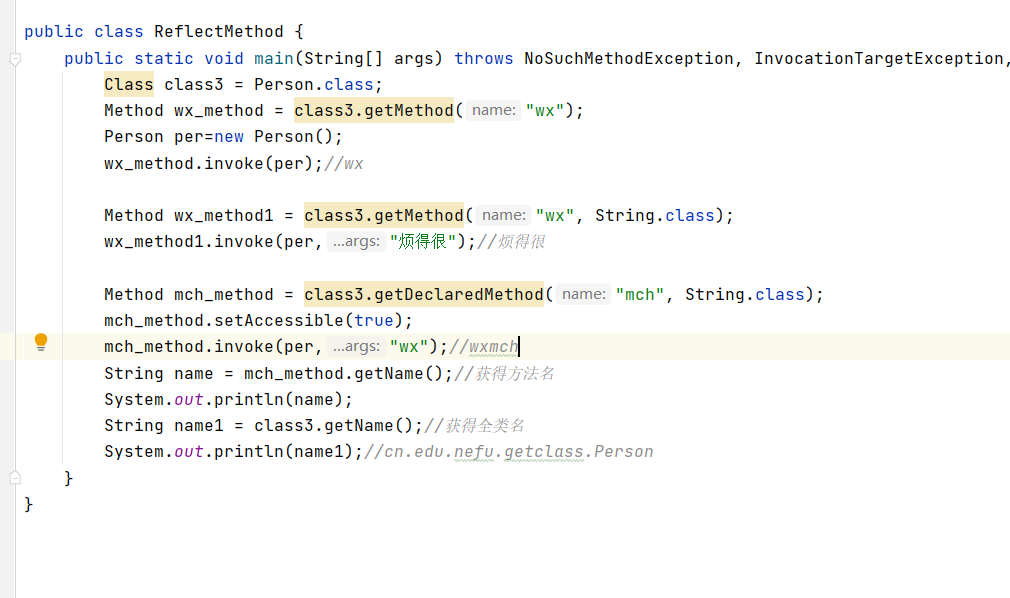Click the '...args:' hint before "烦得很"
The height and width of the screenshot is (598, 1010).
[356, 242]
